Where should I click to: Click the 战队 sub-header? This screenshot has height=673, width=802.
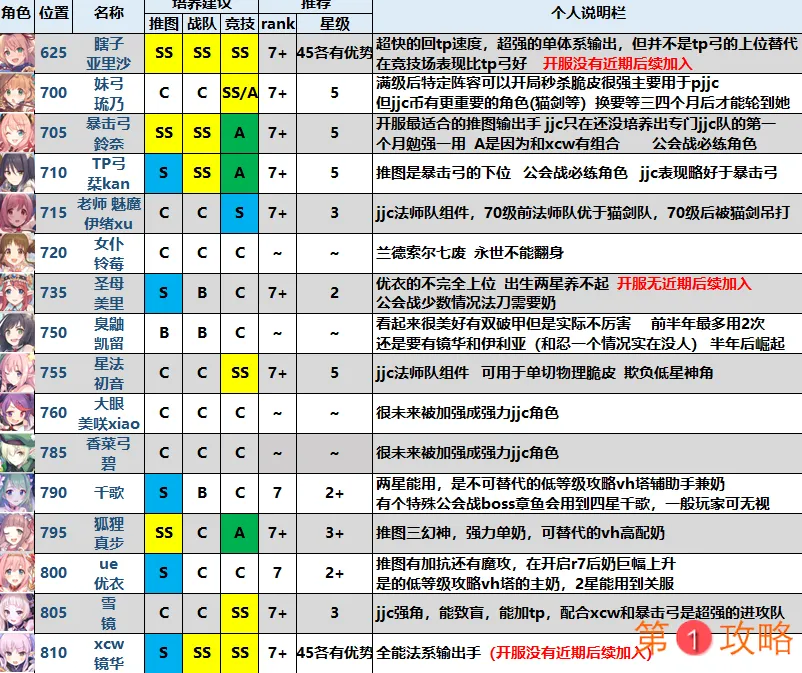click(x=202, y=24)
